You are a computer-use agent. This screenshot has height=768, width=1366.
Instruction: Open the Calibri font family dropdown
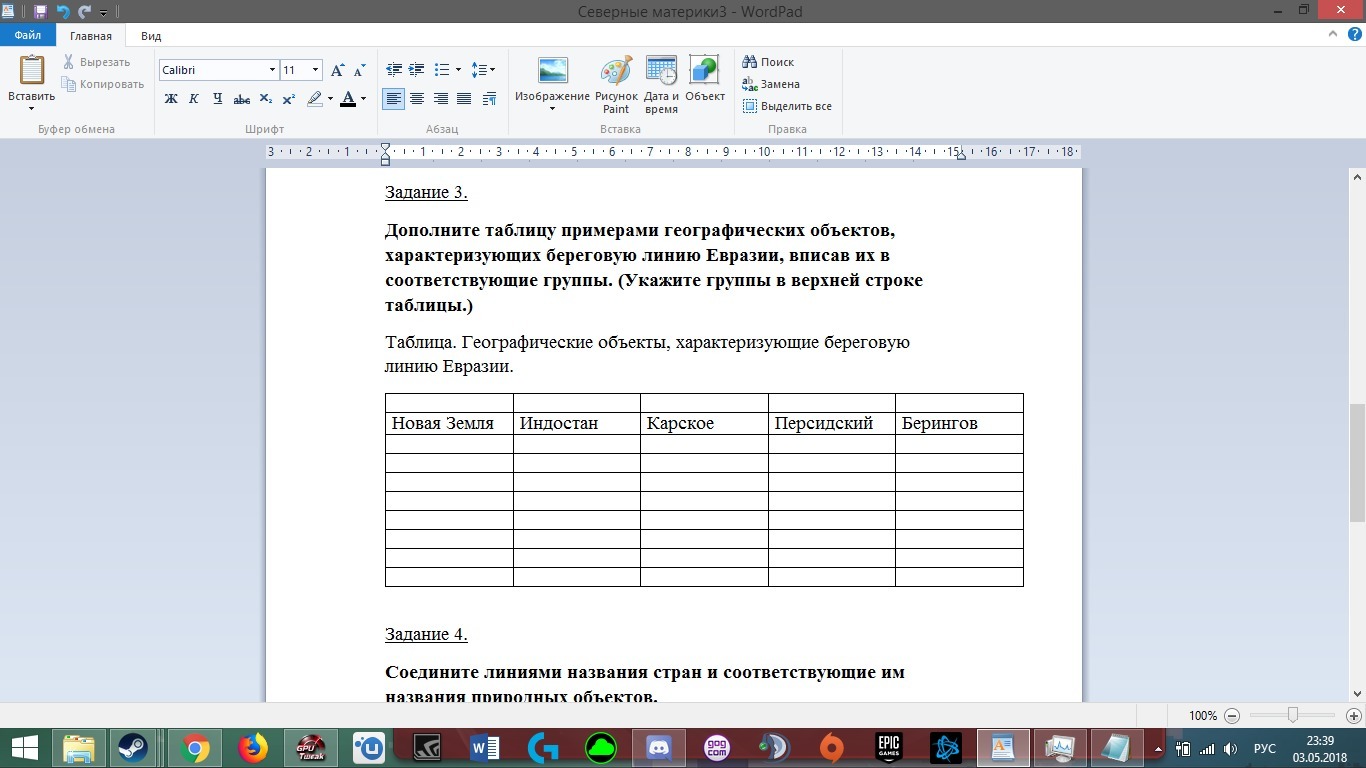click(x=272, y=70)
